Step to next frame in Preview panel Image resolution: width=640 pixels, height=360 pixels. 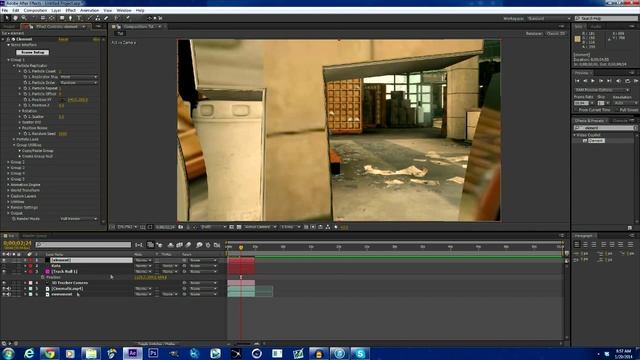601,81
